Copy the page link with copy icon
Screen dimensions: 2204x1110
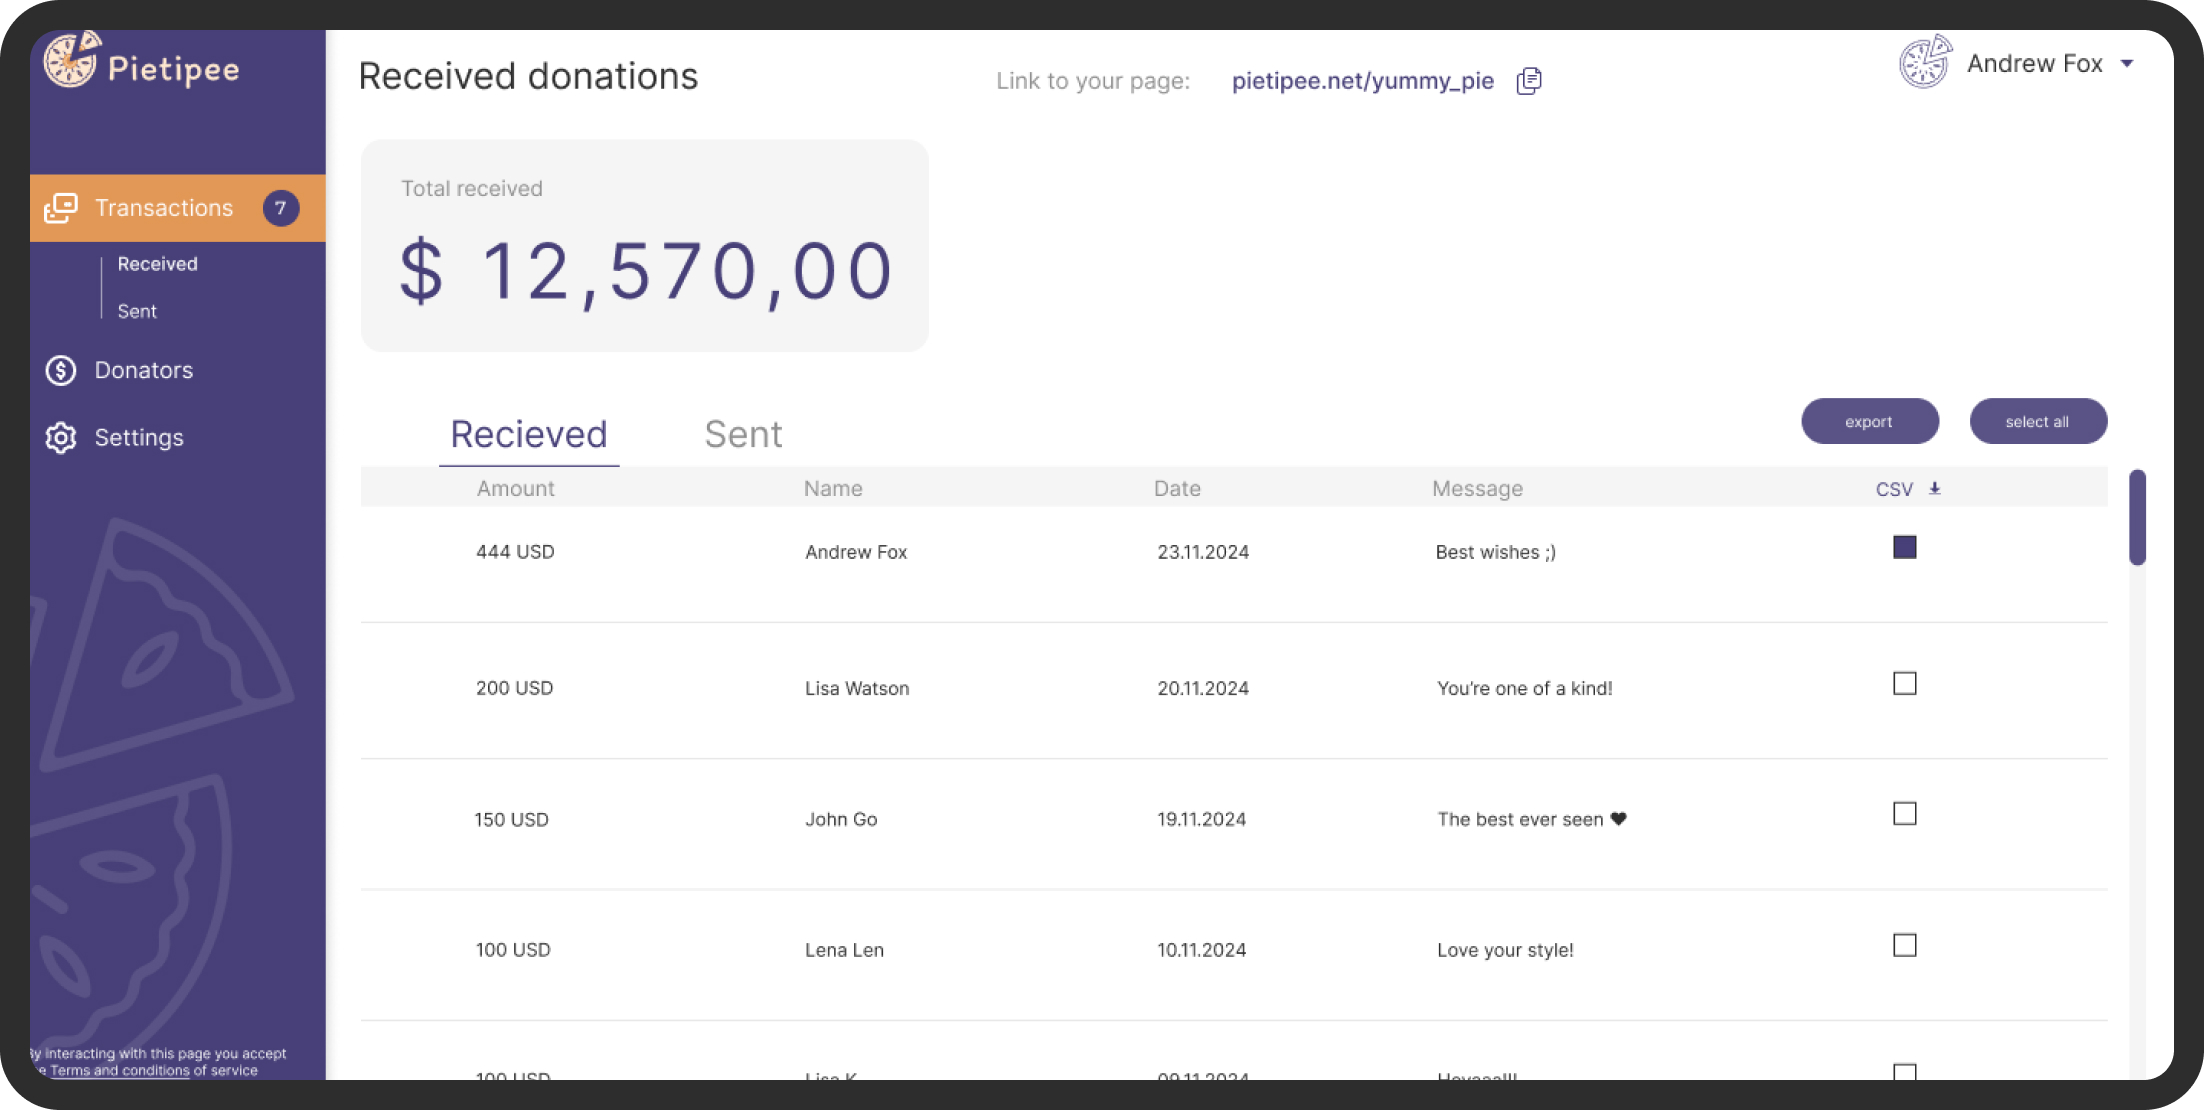click(1529, 81)
